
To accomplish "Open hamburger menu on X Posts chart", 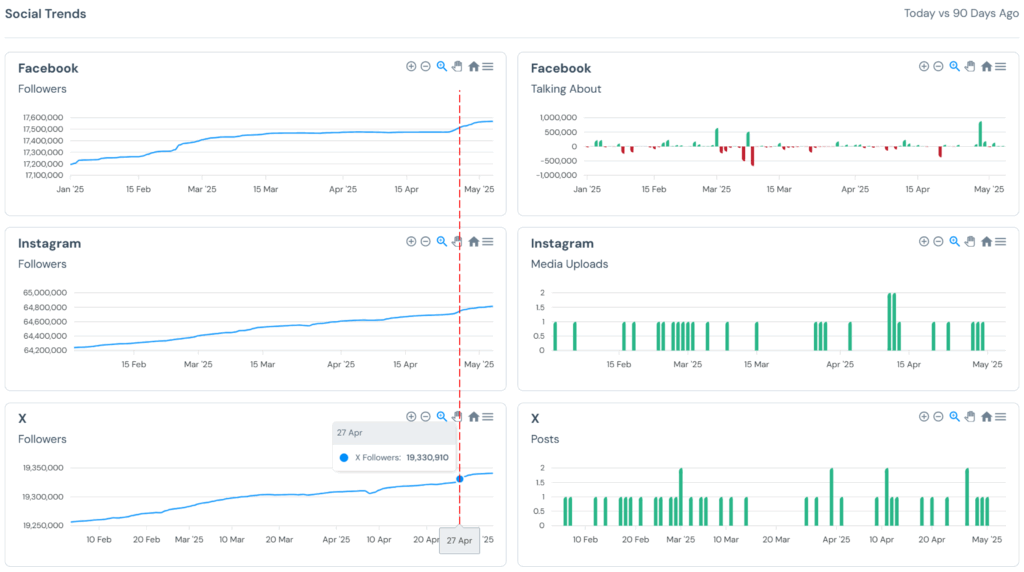I will [1000, 417].
